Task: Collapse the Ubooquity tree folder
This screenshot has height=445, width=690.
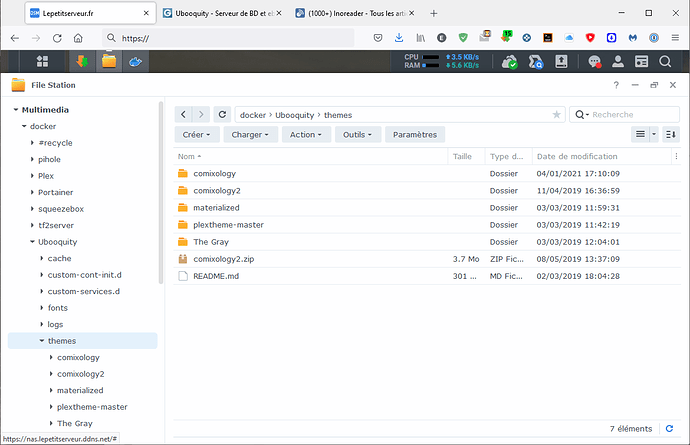Action: click(32, 242)
